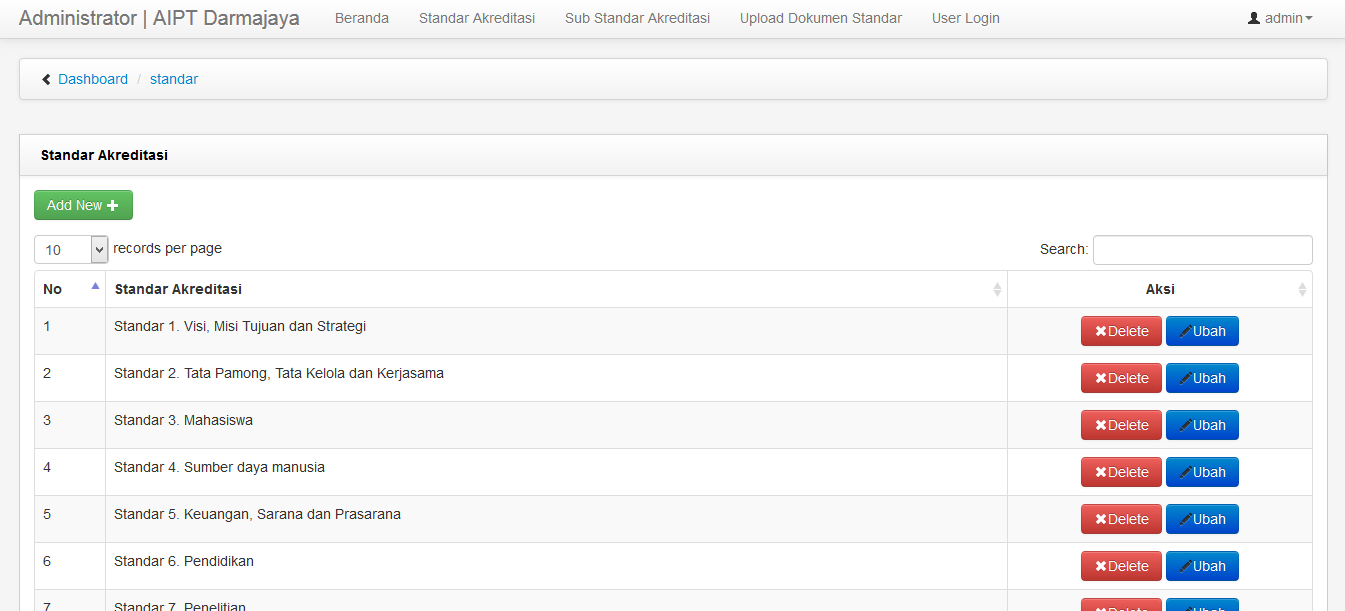Image resolution: width=1345 pixels, height=611 pixels.
Task: Delete Standar 1 Visi, Misi row
Action: click(x=1121, y=331)
